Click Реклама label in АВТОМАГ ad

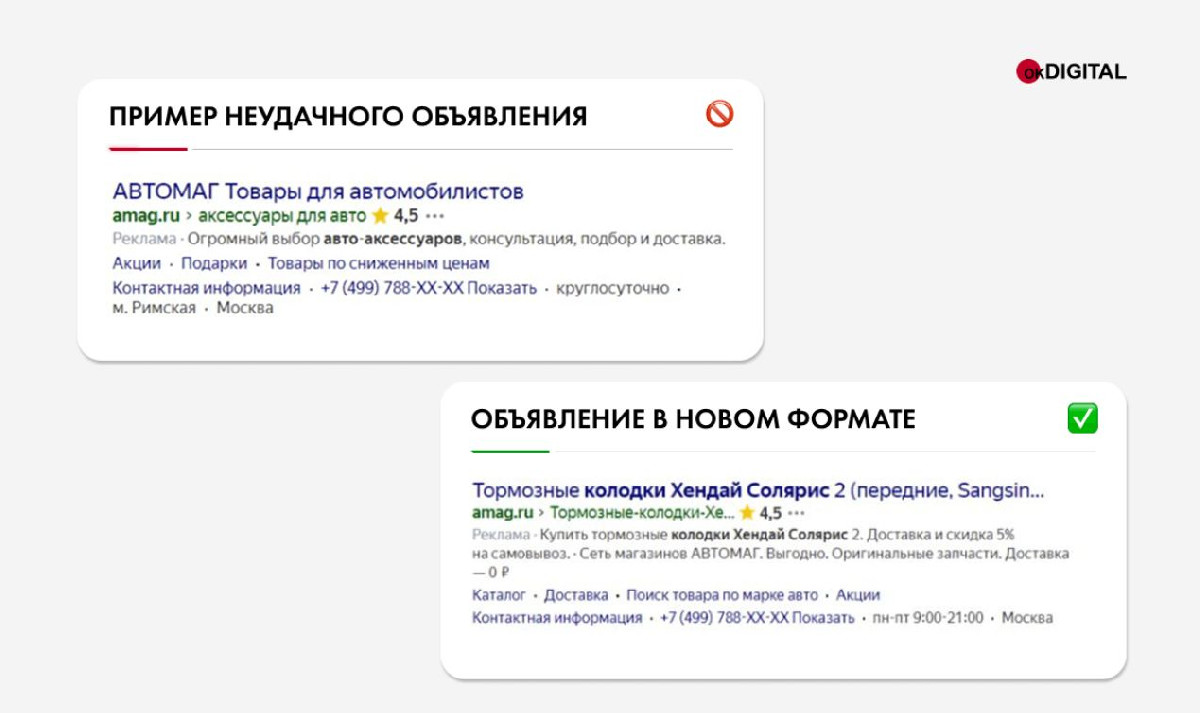tap(144, 239)
